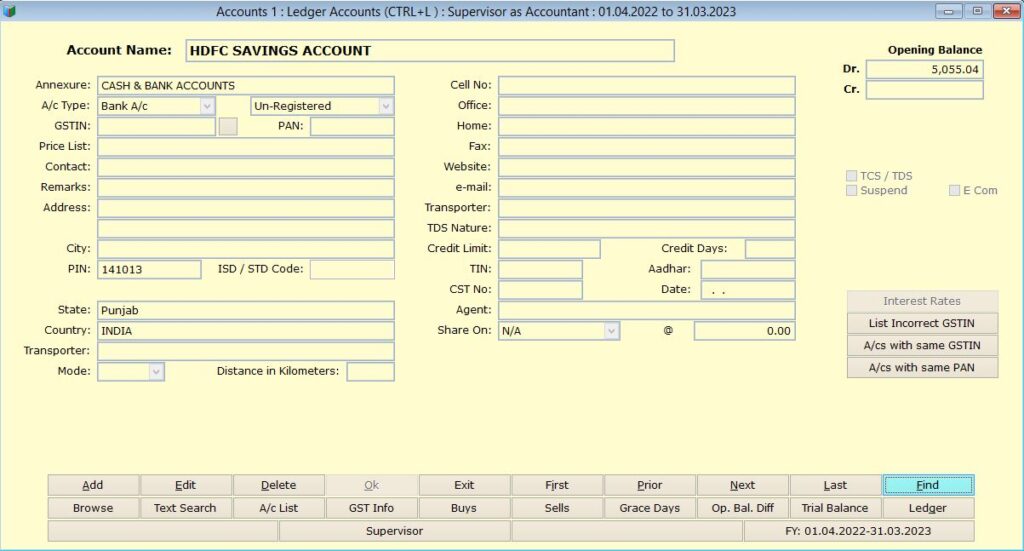1024x551 pixels.
Task: Click the Website field
Action: 647,167
